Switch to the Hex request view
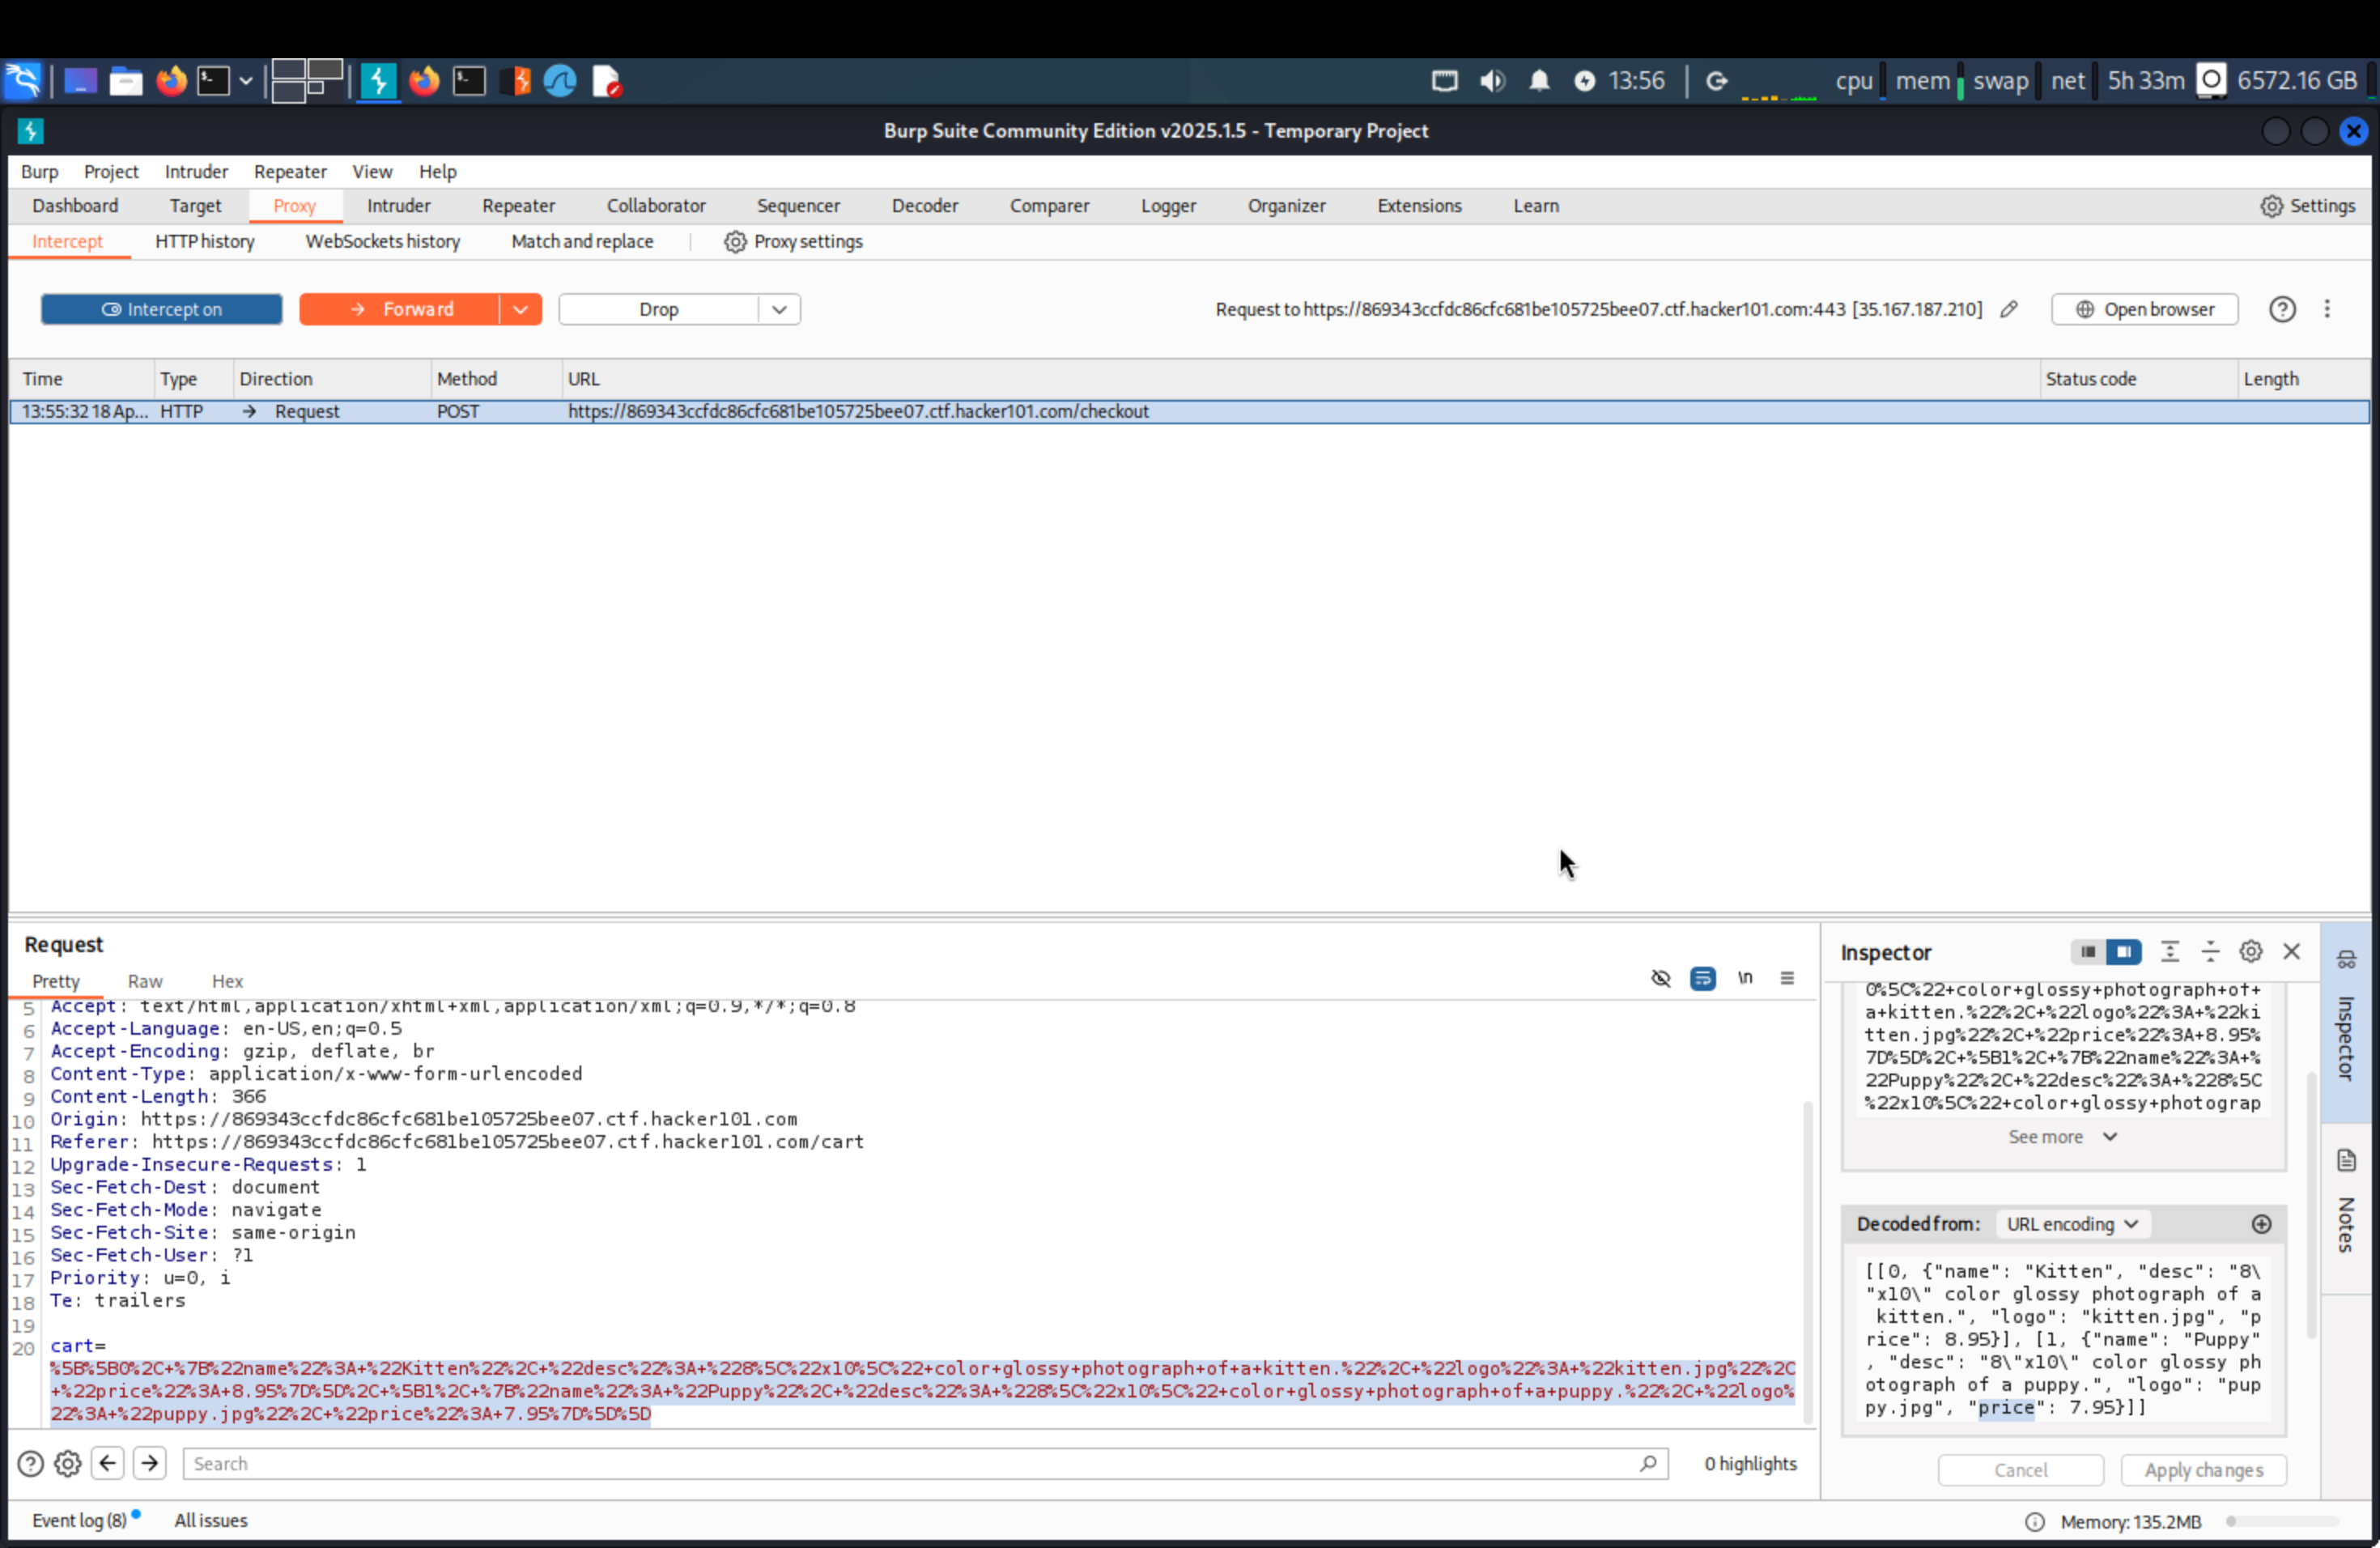This screenshot has width=2380, height=1548. pyautogui.click(x=227, y=981)
